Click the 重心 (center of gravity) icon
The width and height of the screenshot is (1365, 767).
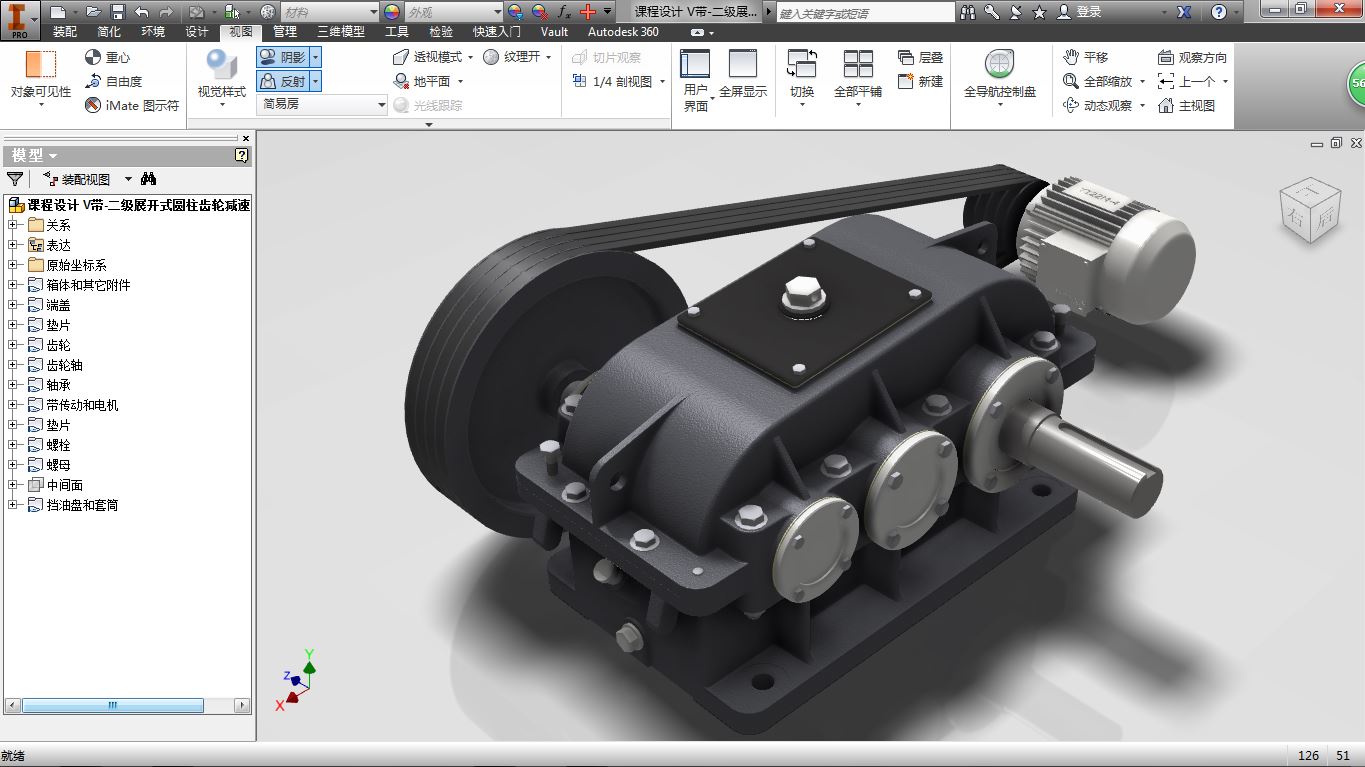94,57
